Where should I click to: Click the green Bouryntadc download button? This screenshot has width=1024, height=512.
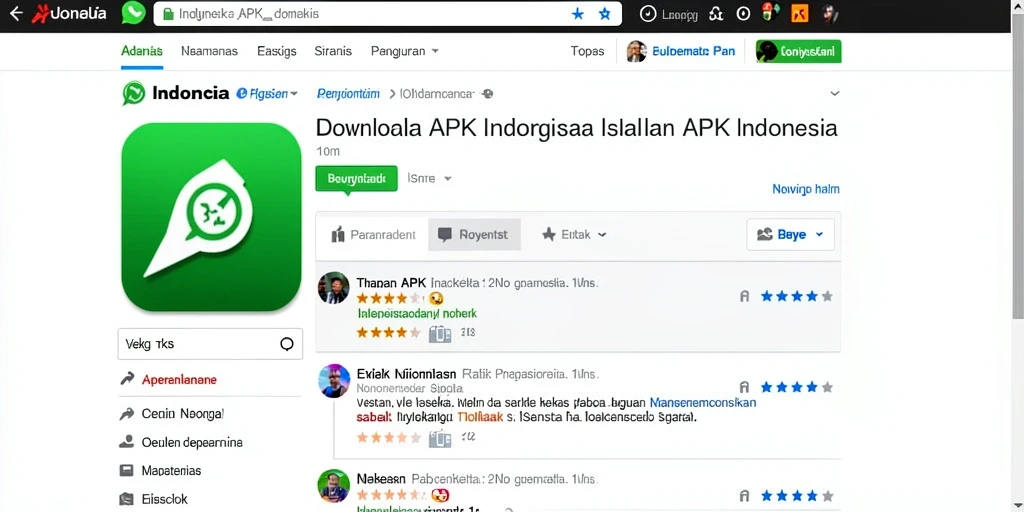tap(356, 178)
